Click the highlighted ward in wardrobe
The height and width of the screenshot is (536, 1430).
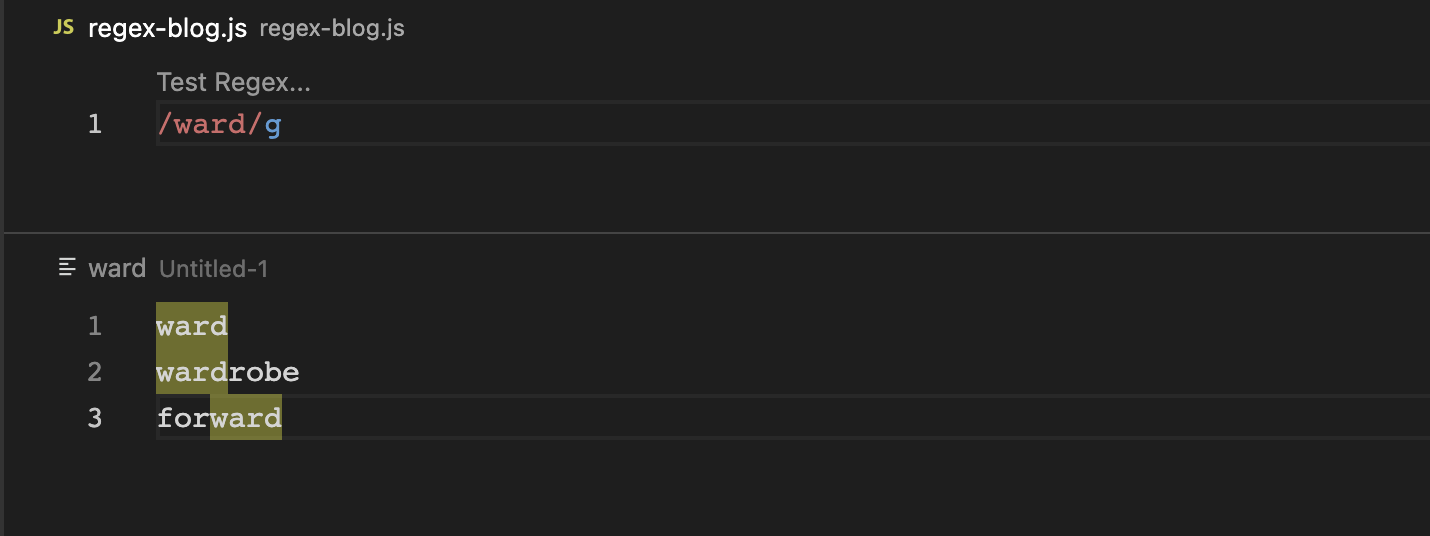click(x=192, y=372)
